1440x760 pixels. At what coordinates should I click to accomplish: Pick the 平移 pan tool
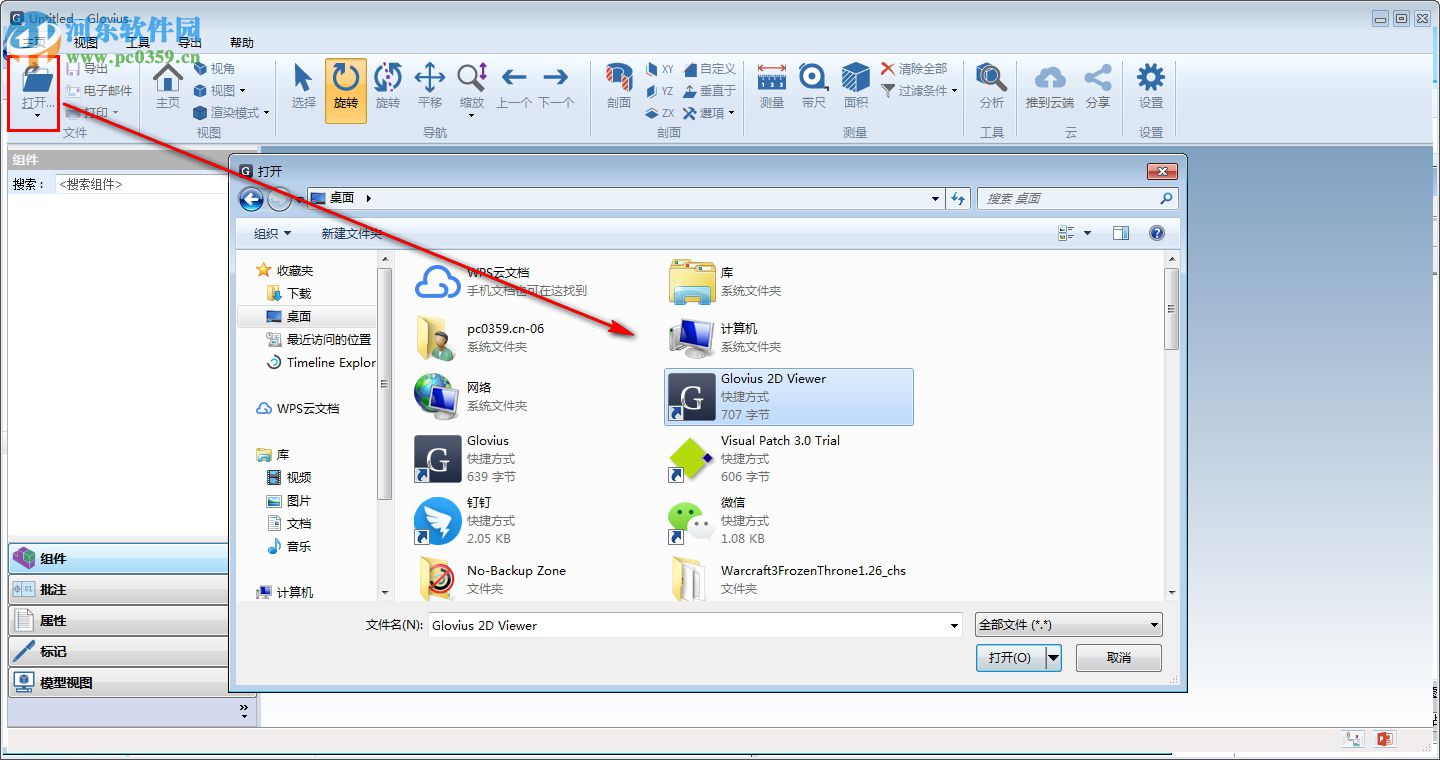click(x=430, y=86)
